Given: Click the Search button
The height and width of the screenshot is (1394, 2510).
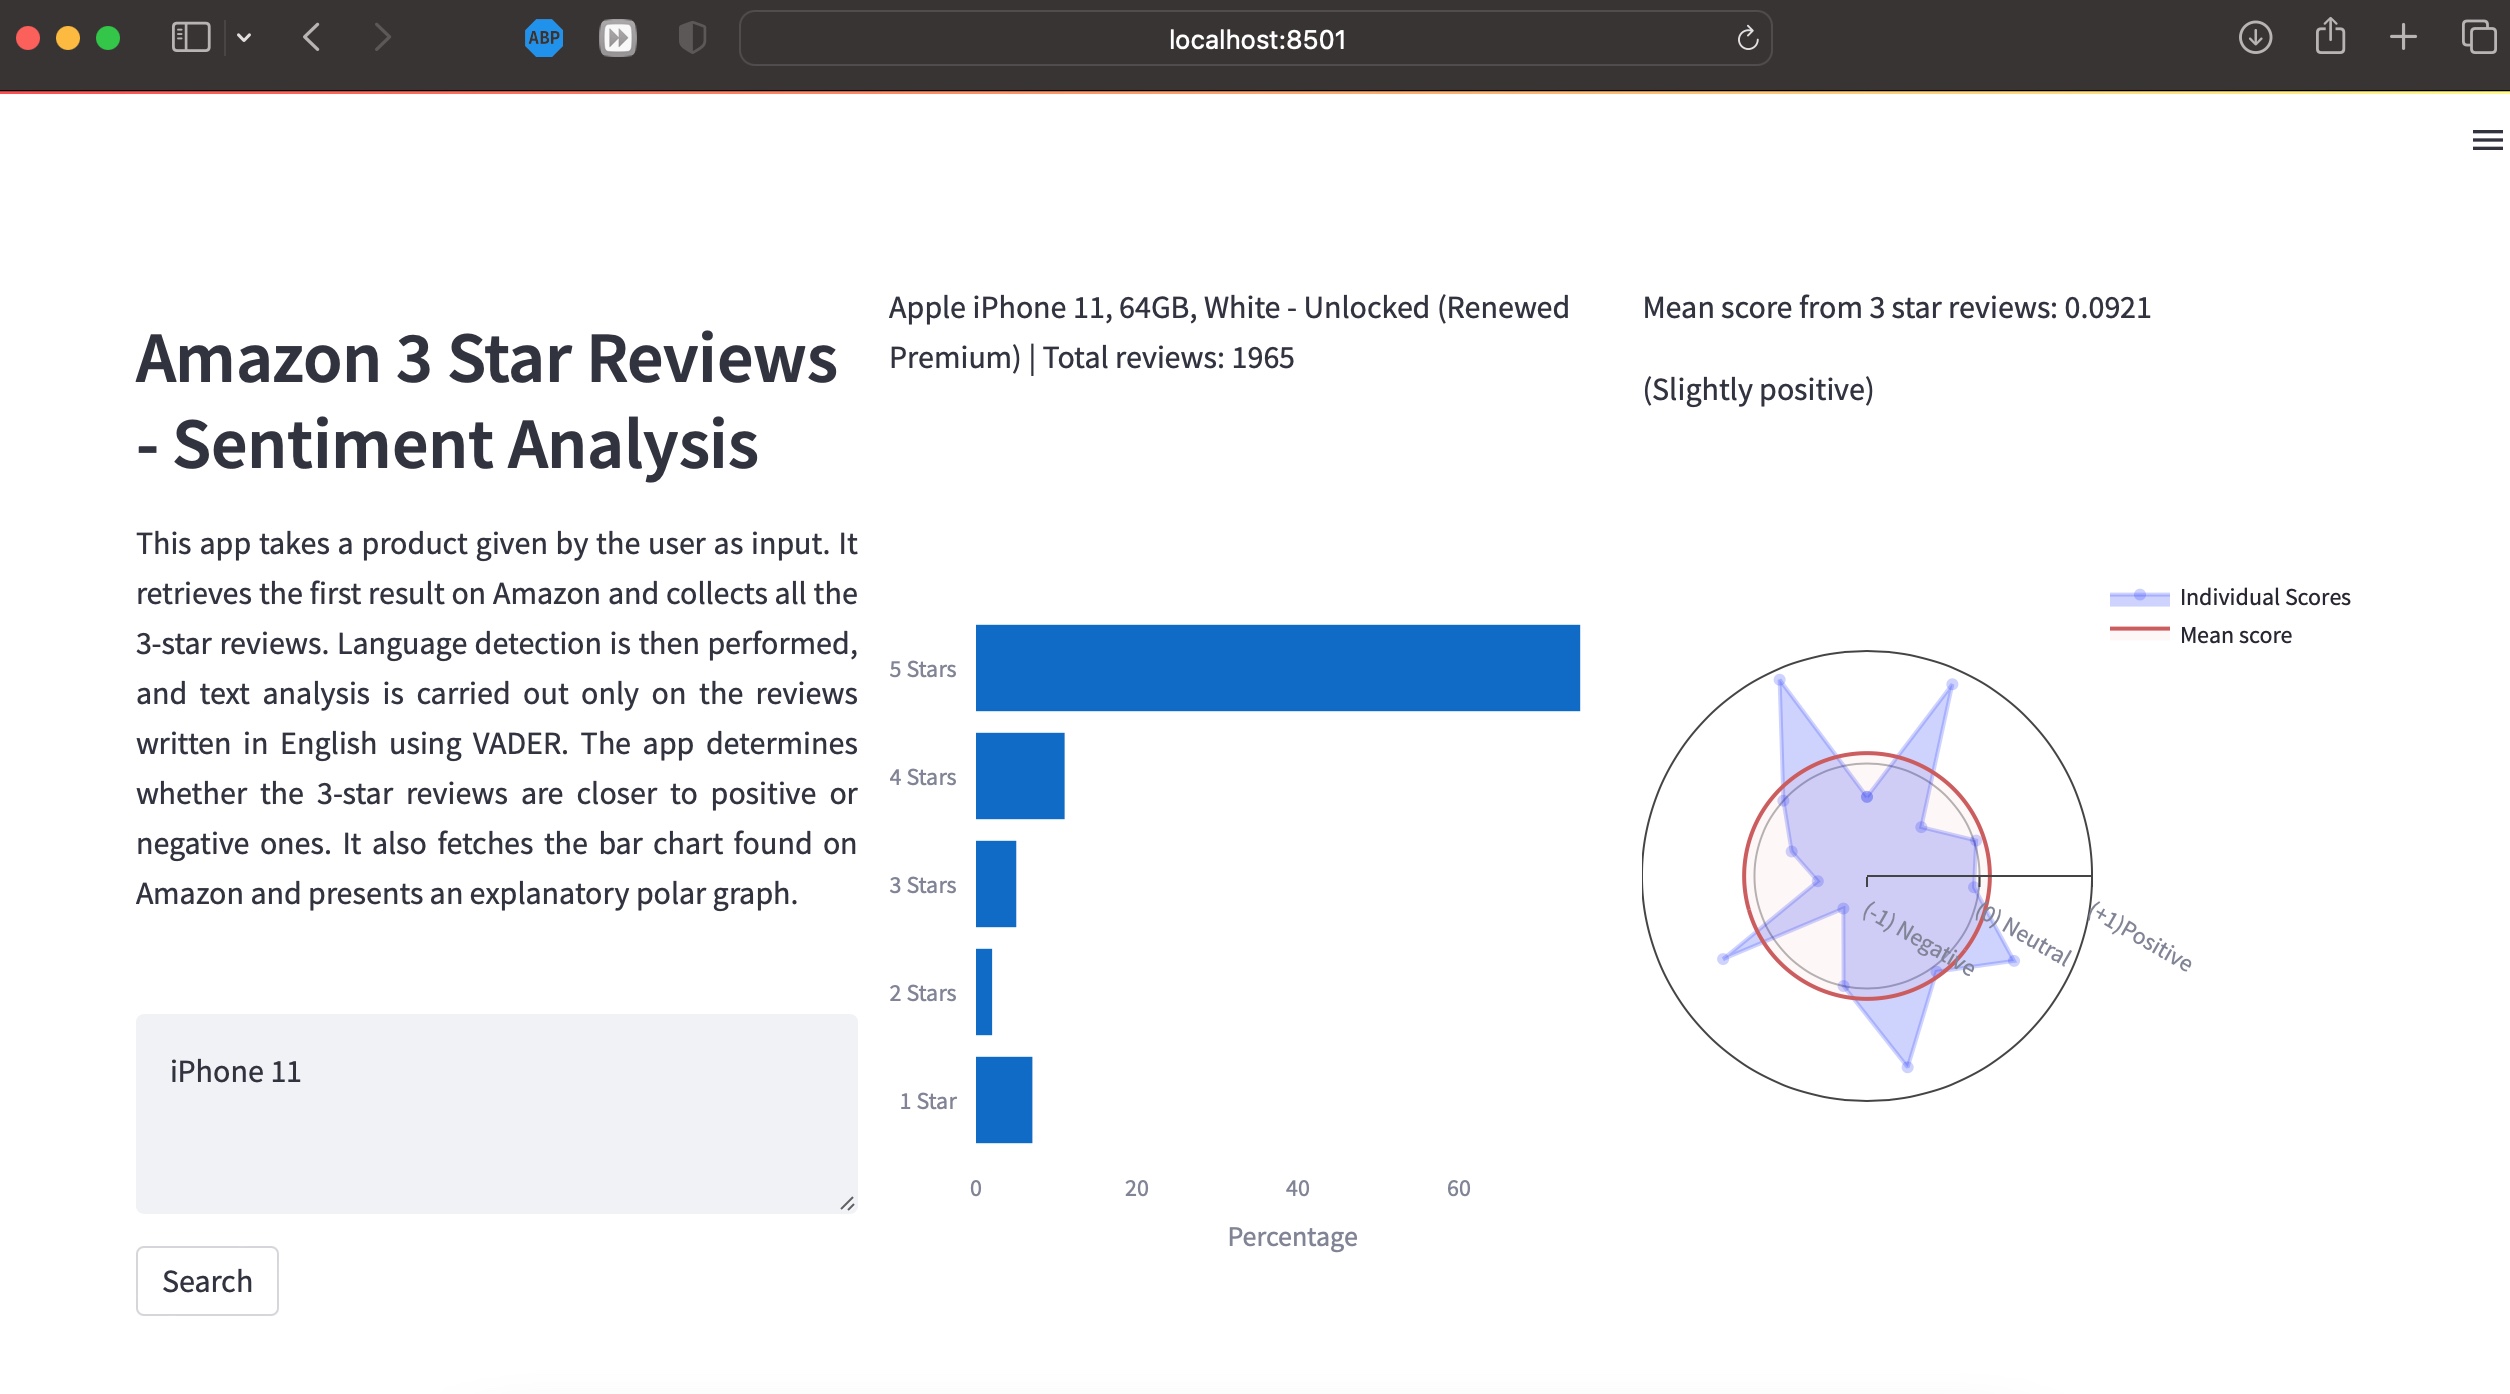Looking at the screenshot, I should [x=206, y=1280].
